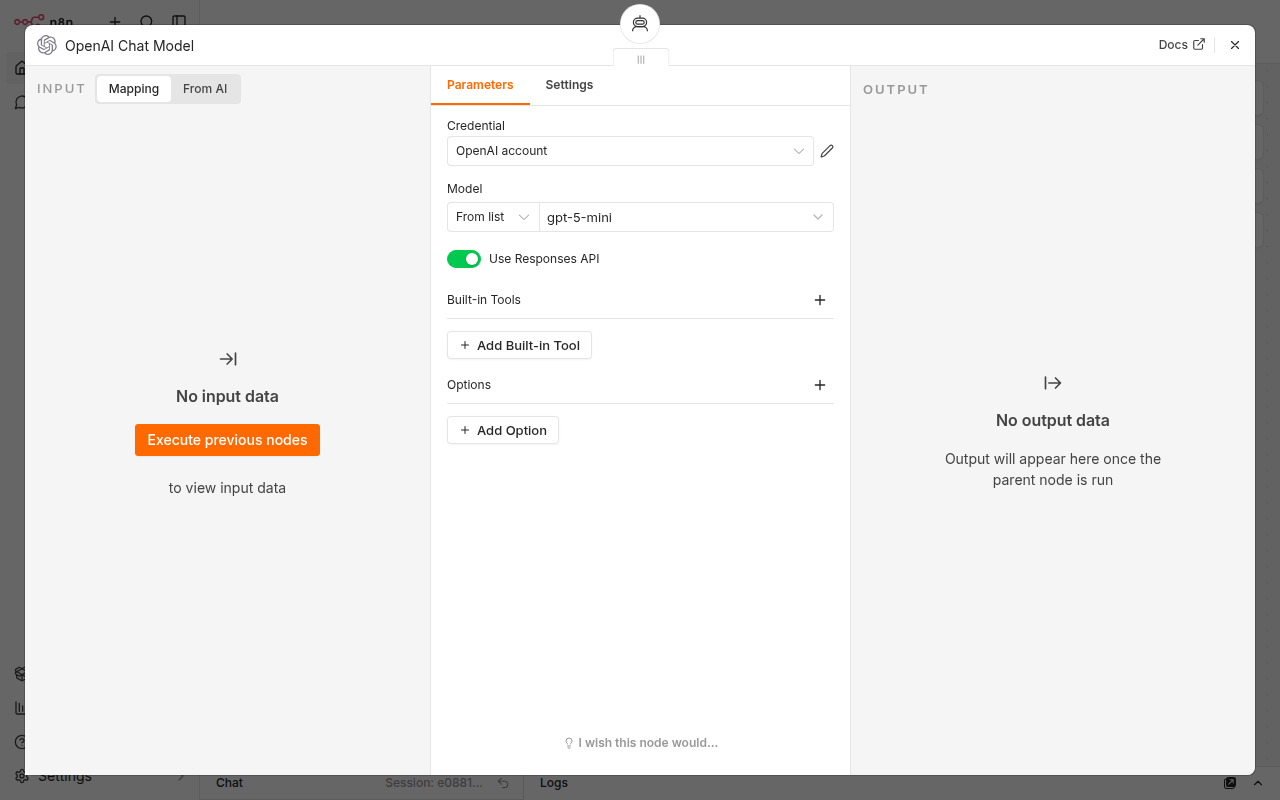This screenshot has height=800, width=1280.
Task: Click the plus icon beside Options heading
Action: click(820, 385)
